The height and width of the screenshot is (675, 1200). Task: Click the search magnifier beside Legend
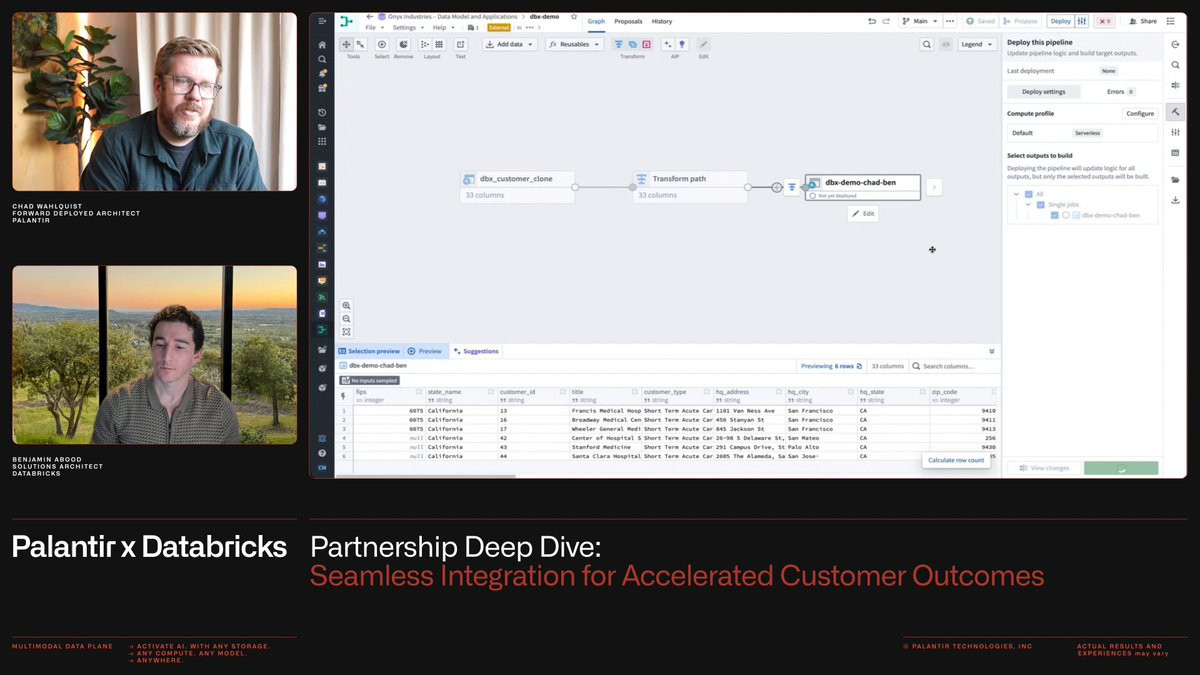click(927, 44)
